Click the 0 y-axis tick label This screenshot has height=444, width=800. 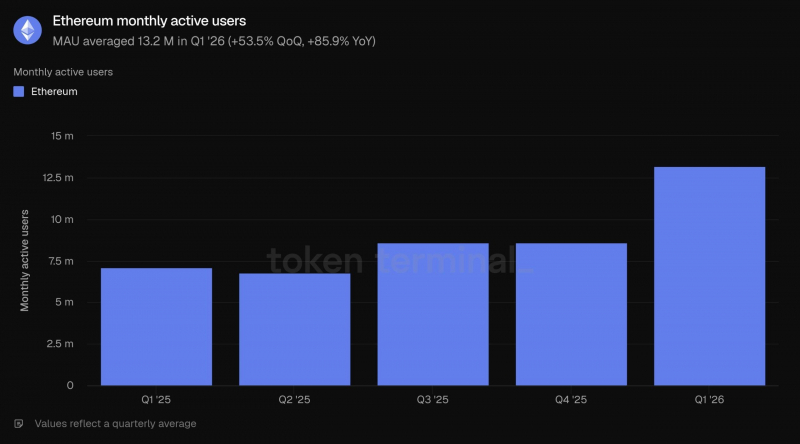[70, 385]
